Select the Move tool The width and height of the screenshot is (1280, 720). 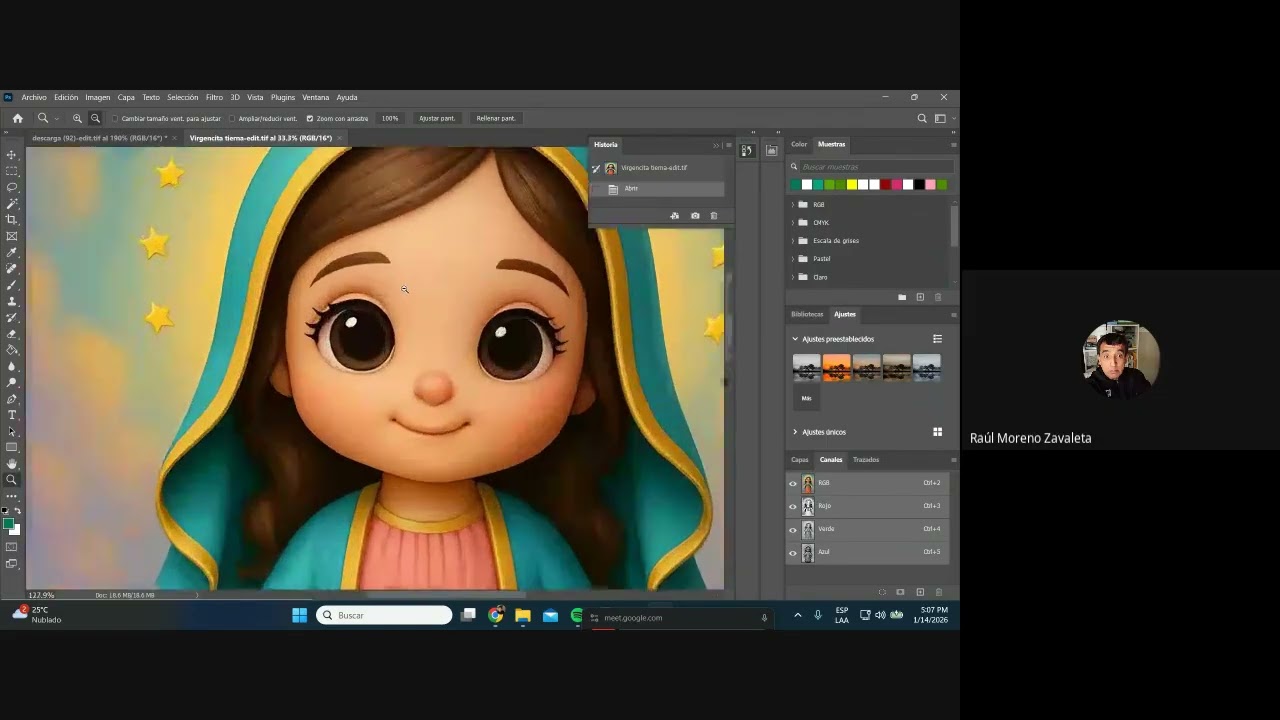12,155
